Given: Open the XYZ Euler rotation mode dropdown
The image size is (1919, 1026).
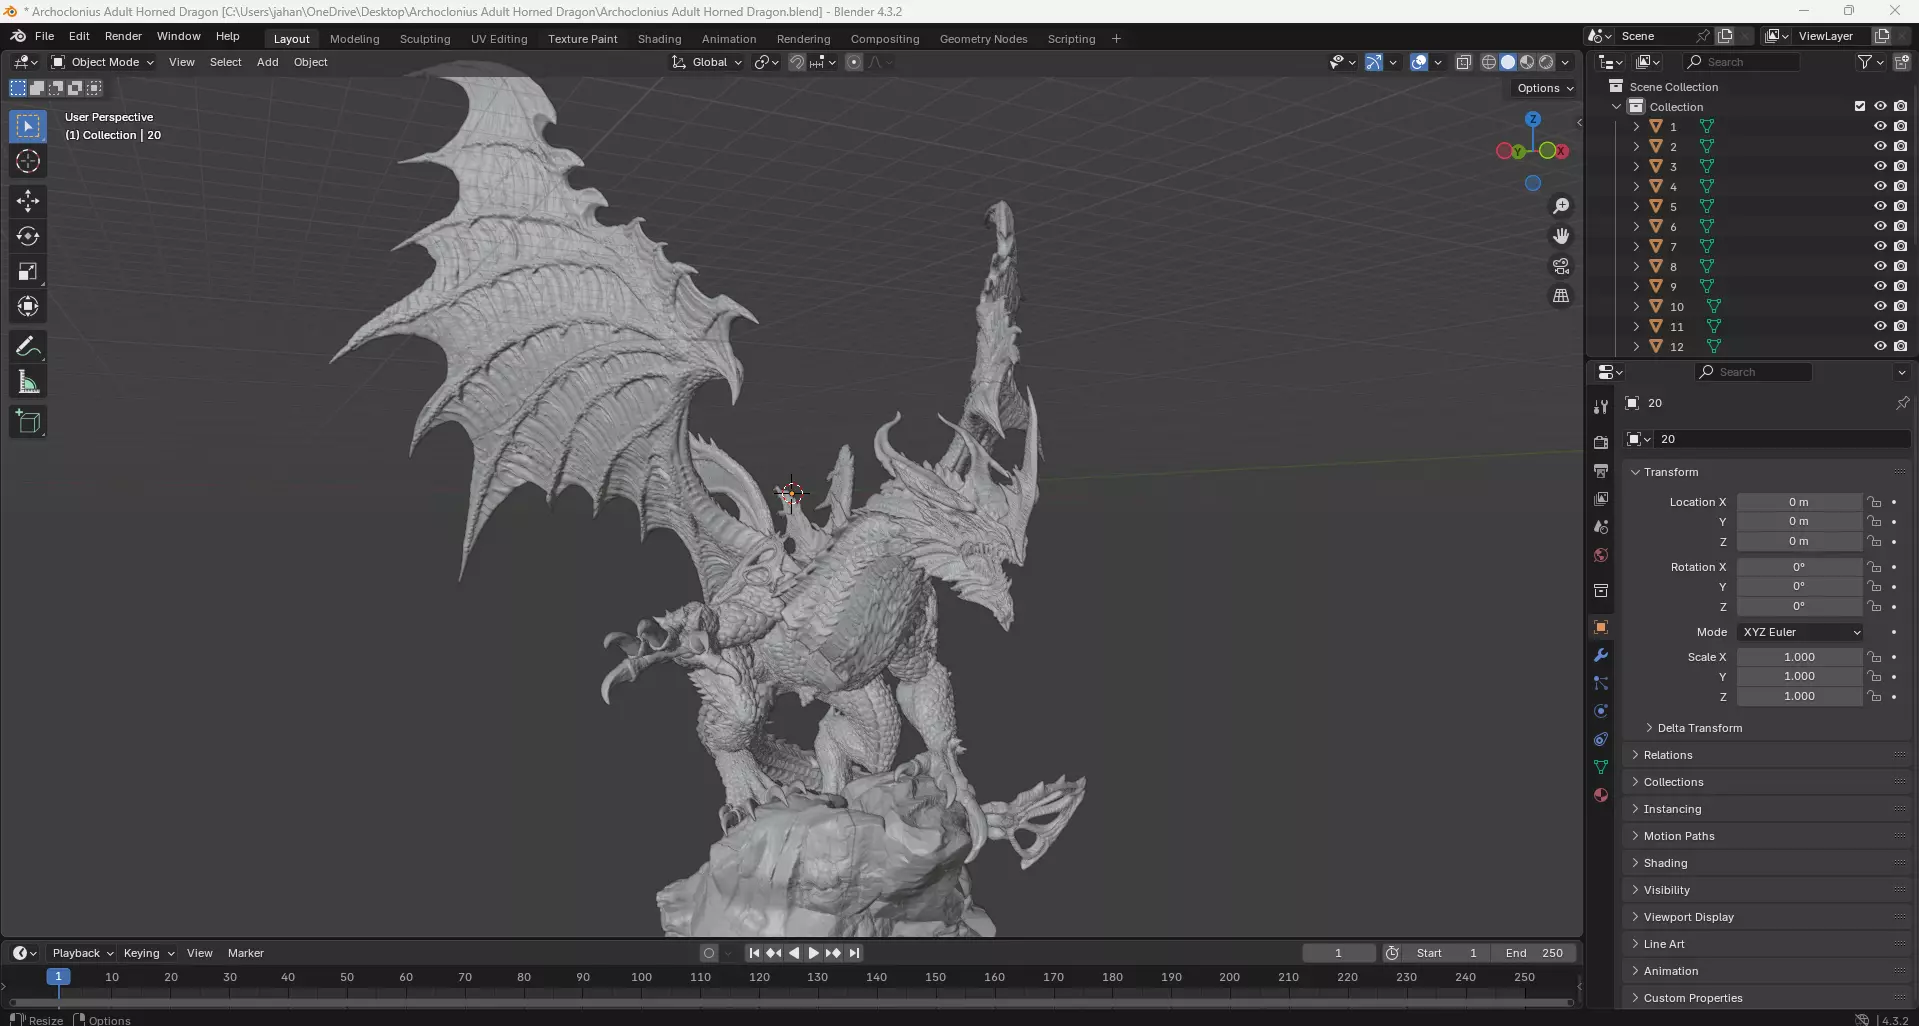Looking at the screenshot, I should pyautogui.click(x=1800, y=632).
